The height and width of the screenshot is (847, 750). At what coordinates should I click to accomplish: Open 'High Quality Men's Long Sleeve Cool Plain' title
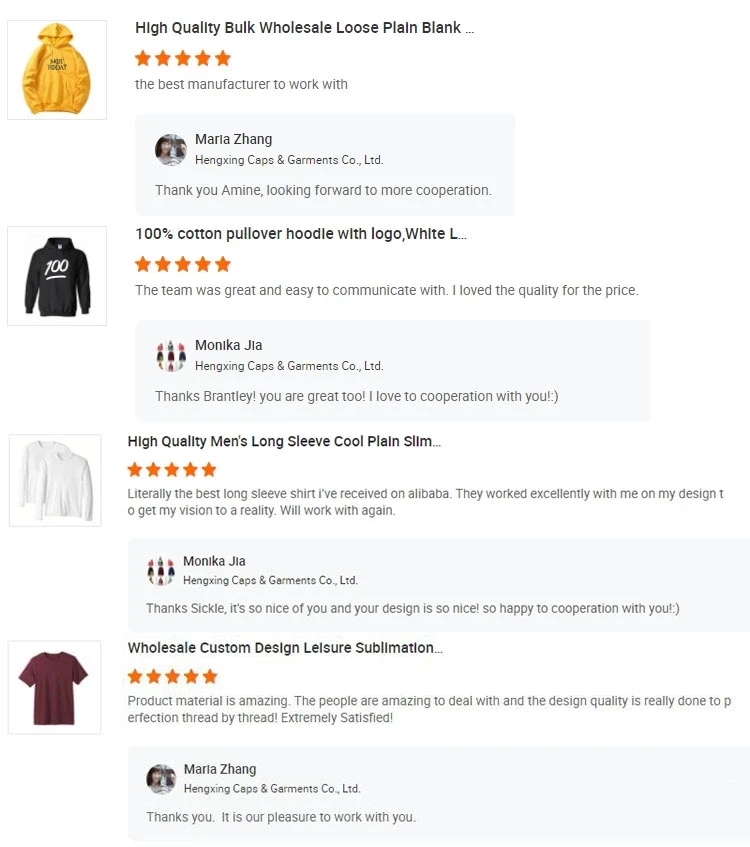click(x=284, y=441)
